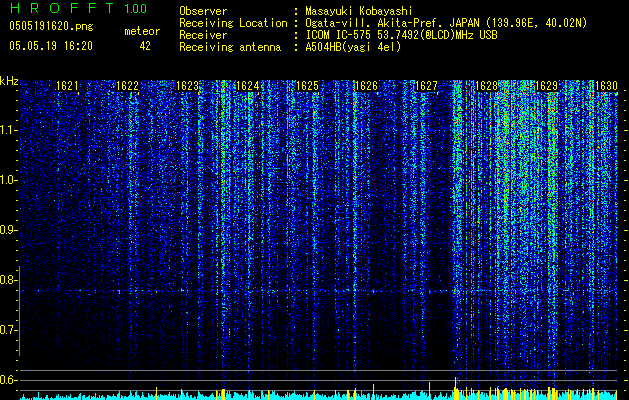Click the Receiver field label

pos(203,35)
